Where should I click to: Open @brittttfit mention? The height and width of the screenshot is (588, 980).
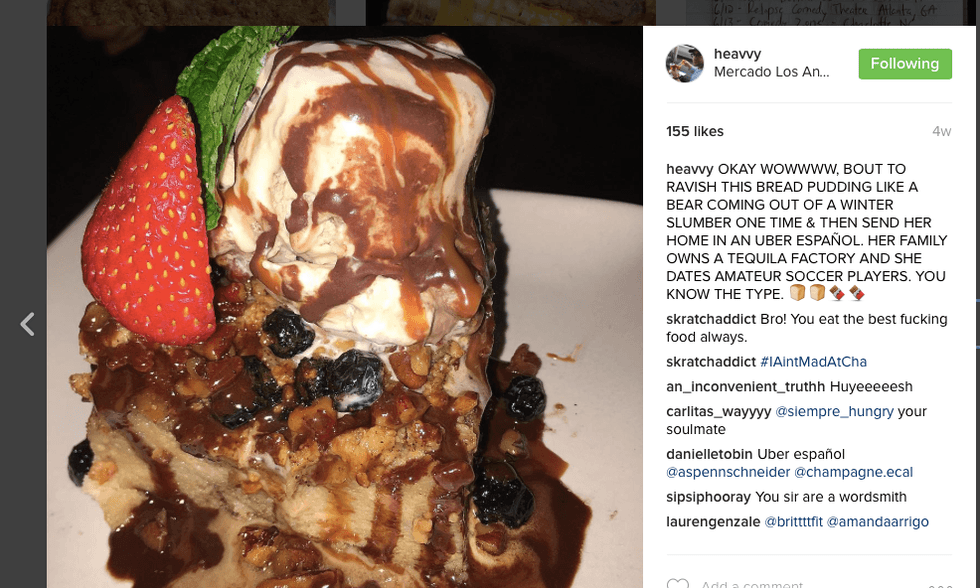click(793, 522)
